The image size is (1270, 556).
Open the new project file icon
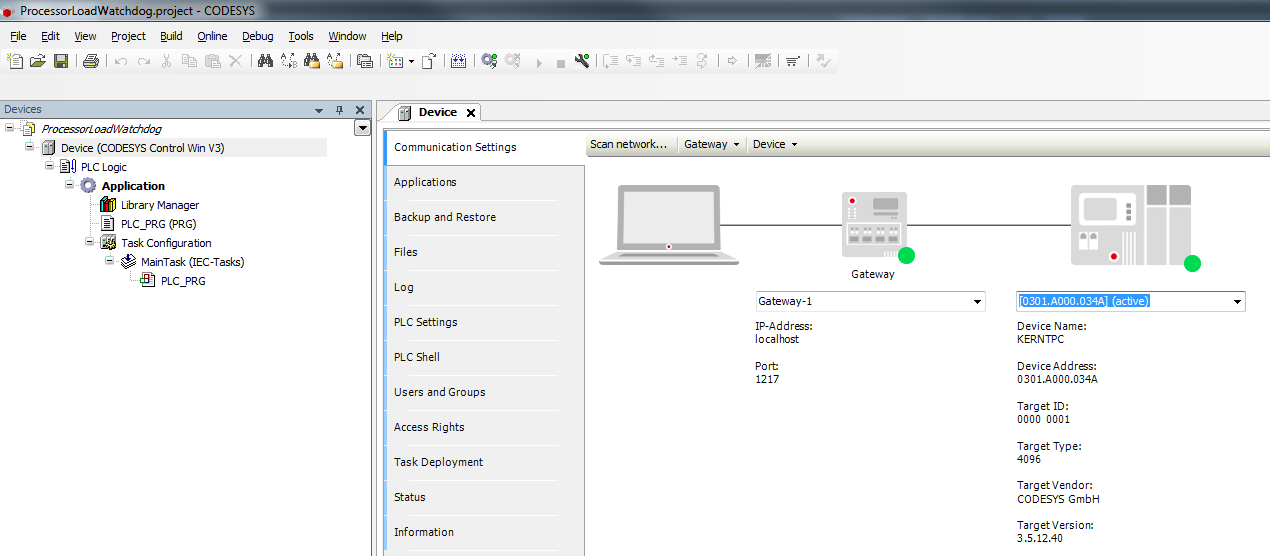coord(15,61)
